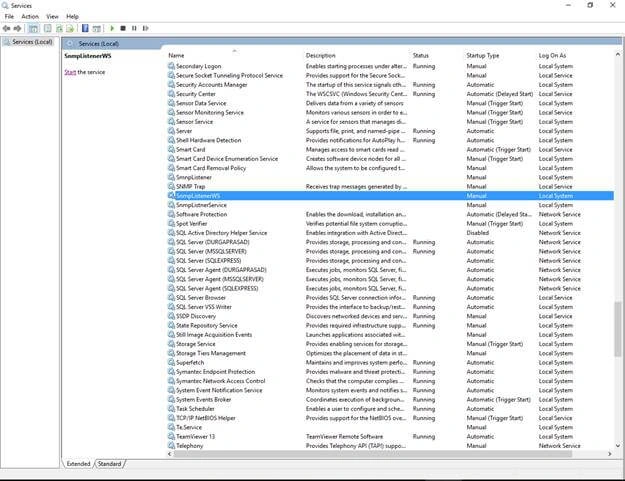Viewport: 625px width, 481px height.
Task: Click the gear icon beside Smart Card
Action: coord(171,149)
